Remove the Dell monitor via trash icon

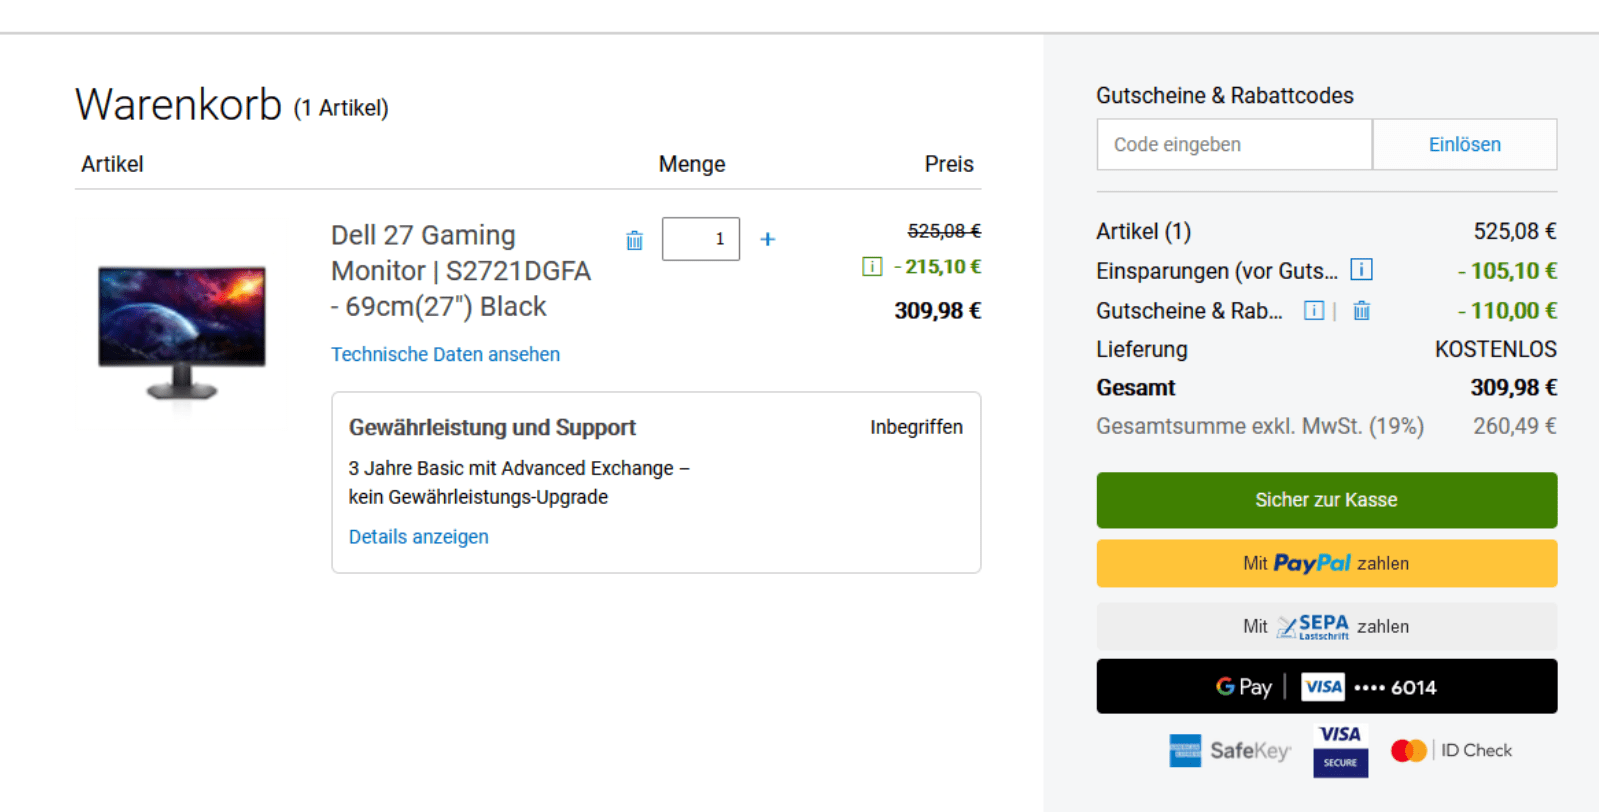[x=634, y=240]
